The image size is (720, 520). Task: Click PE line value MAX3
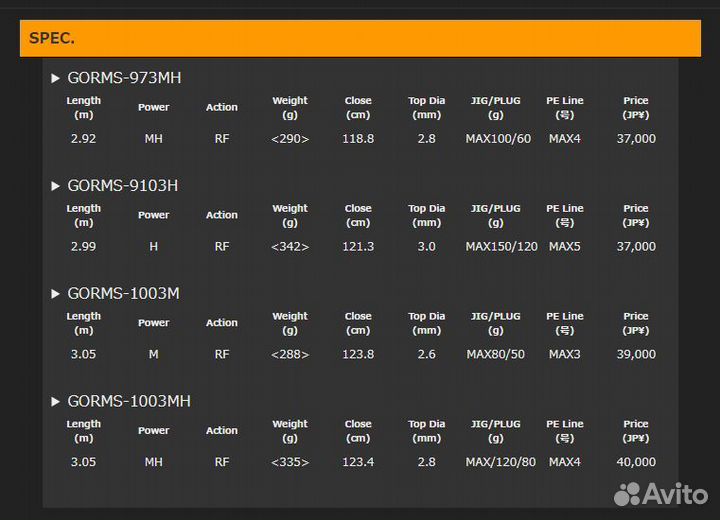(x=565, y=354)
